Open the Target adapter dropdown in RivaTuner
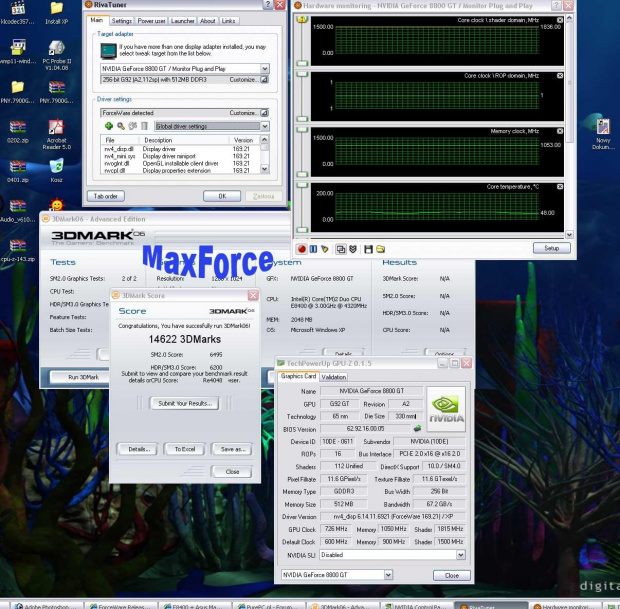 coord(265,68)
